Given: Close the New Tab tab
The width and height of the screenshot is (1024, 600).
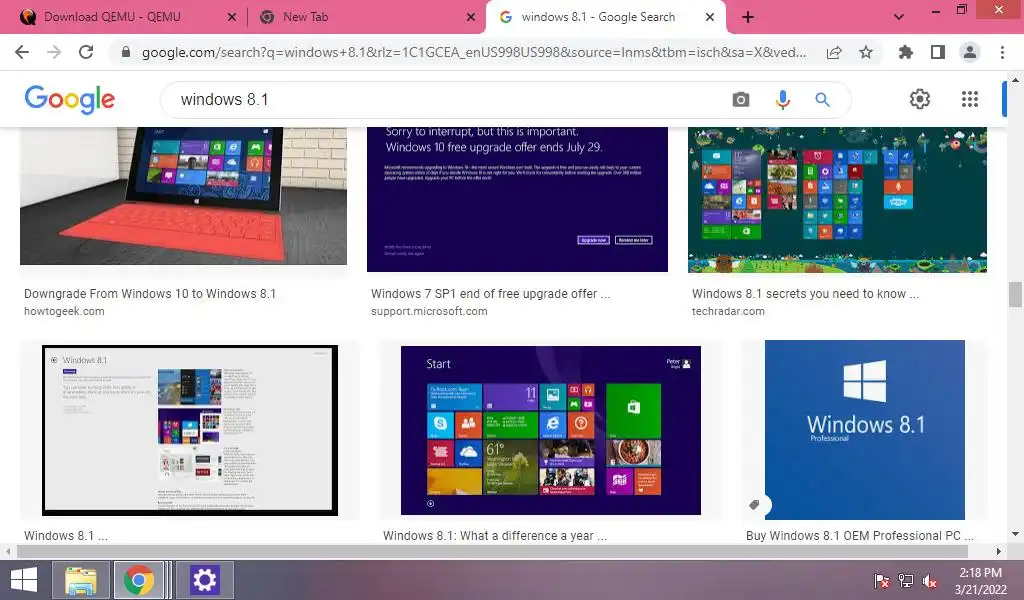Looking at the screenshot, I should point(471,18).
